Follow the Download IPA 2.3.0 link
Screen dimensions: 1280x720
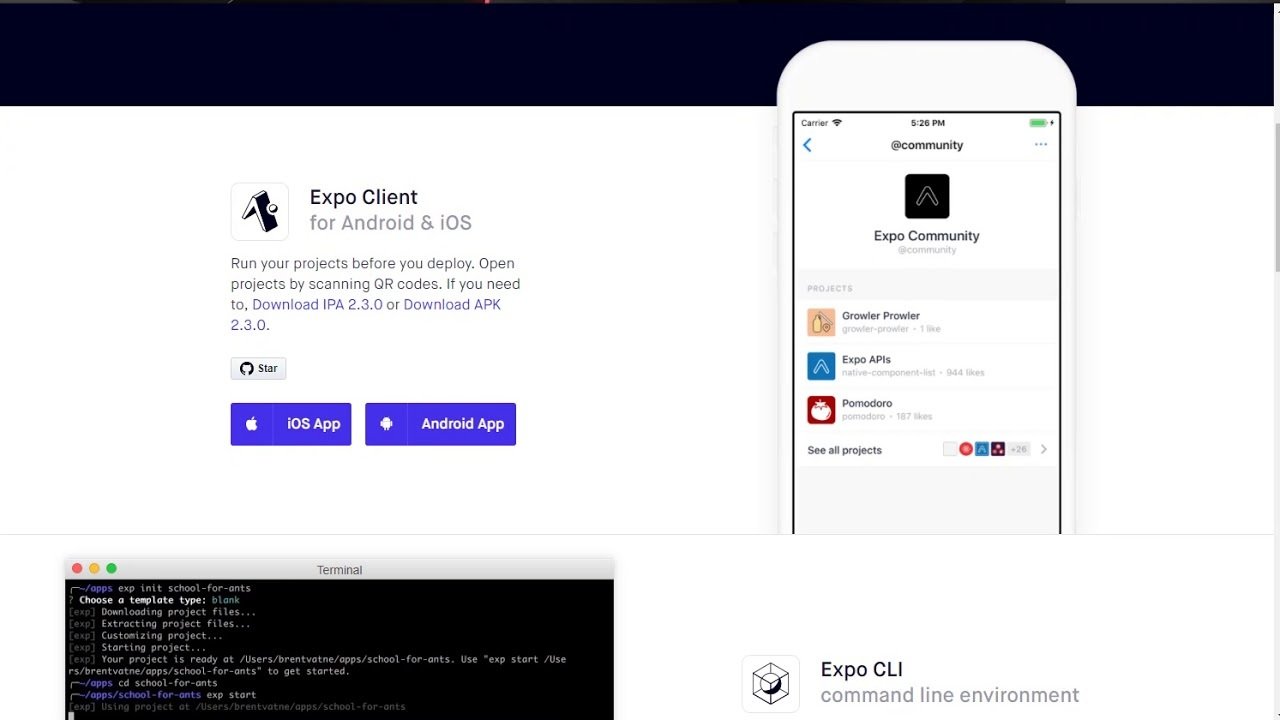coord(317,304)
